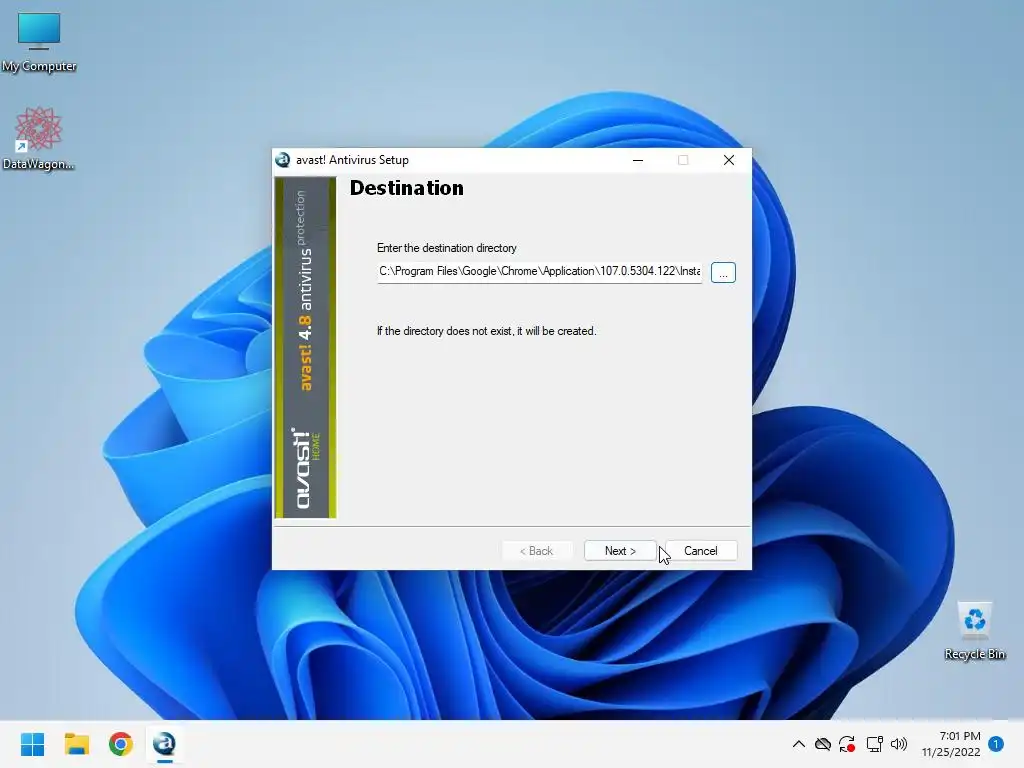The width and height of the screenshot is (1024, 768).
Task: Open the browse (...) directory button
Action: pos(723,272)
